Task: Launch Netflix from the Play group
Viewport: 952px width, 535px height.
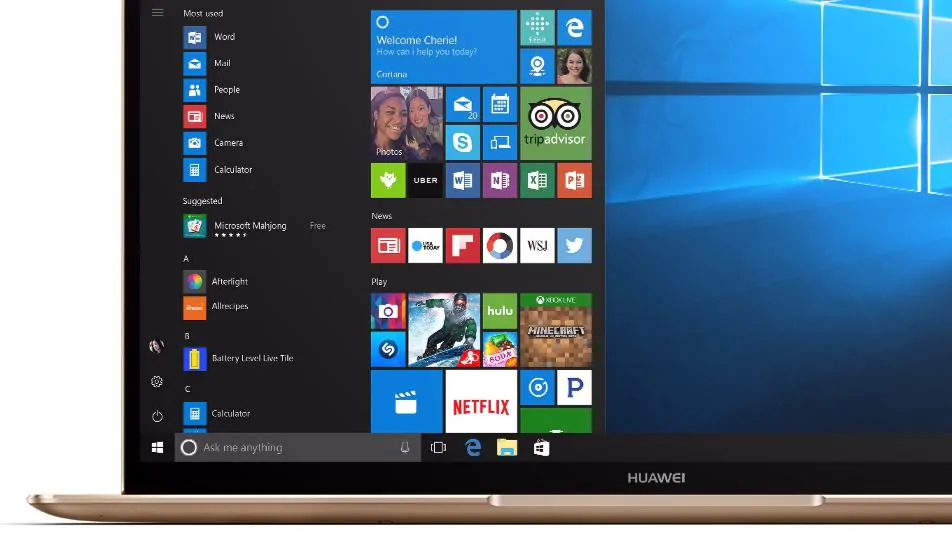Action: coord(481,404)
